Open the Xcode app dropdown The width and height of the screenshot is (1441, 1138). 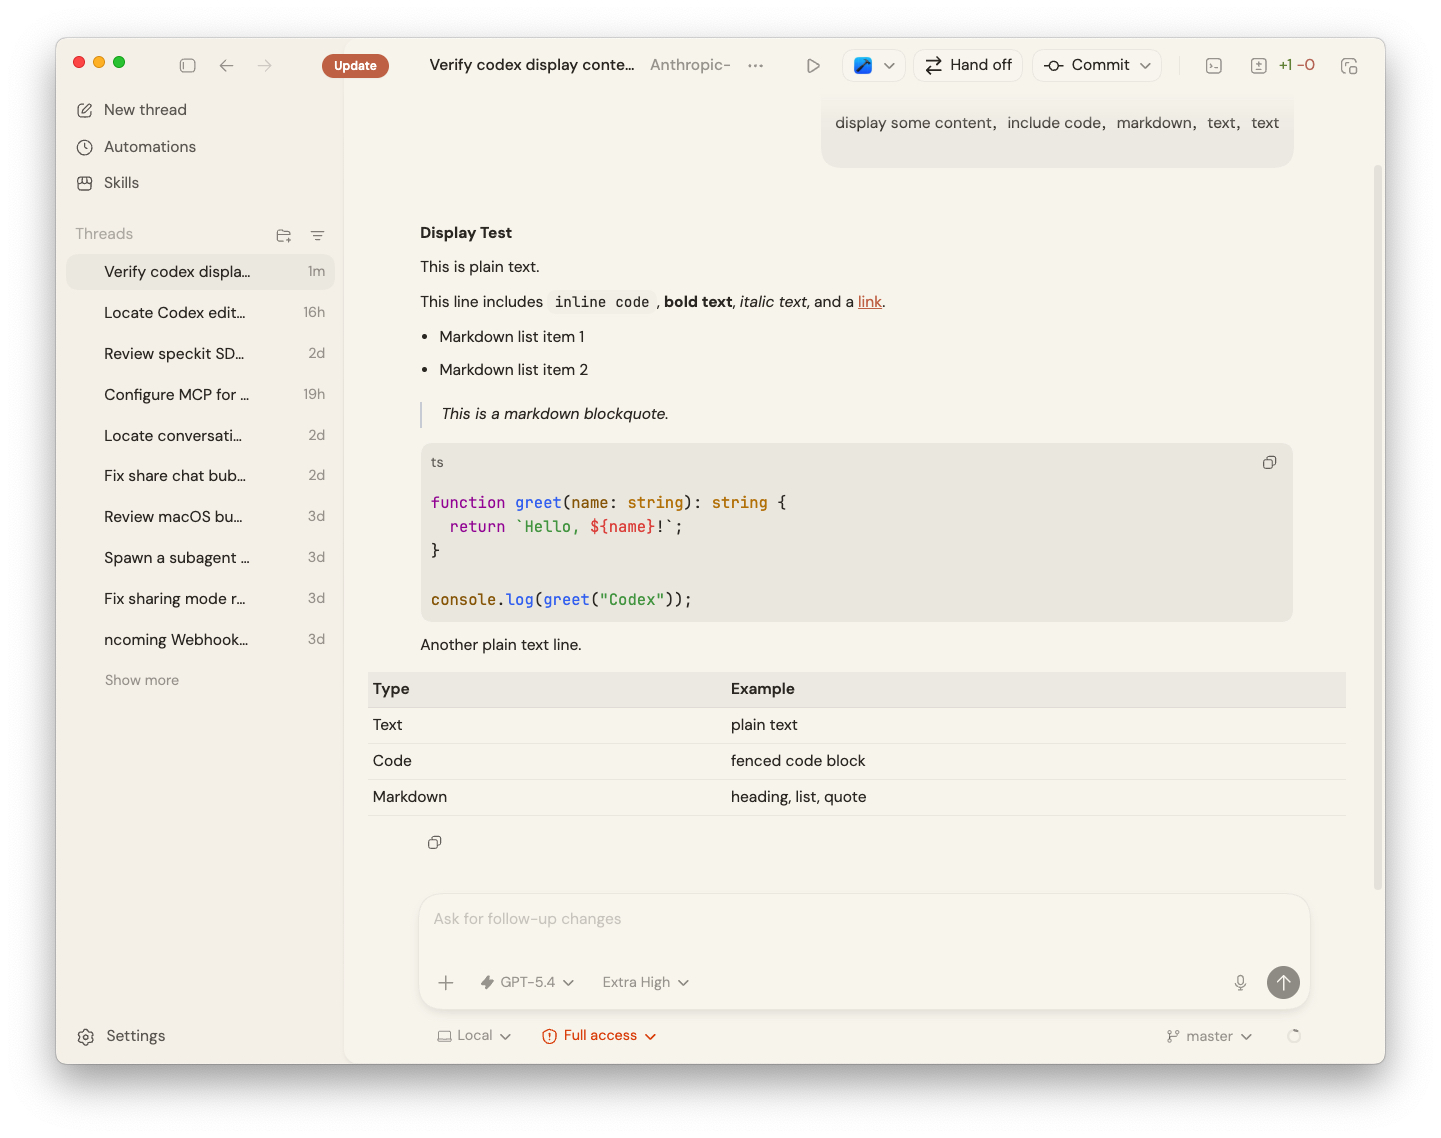tap(874, 65)
